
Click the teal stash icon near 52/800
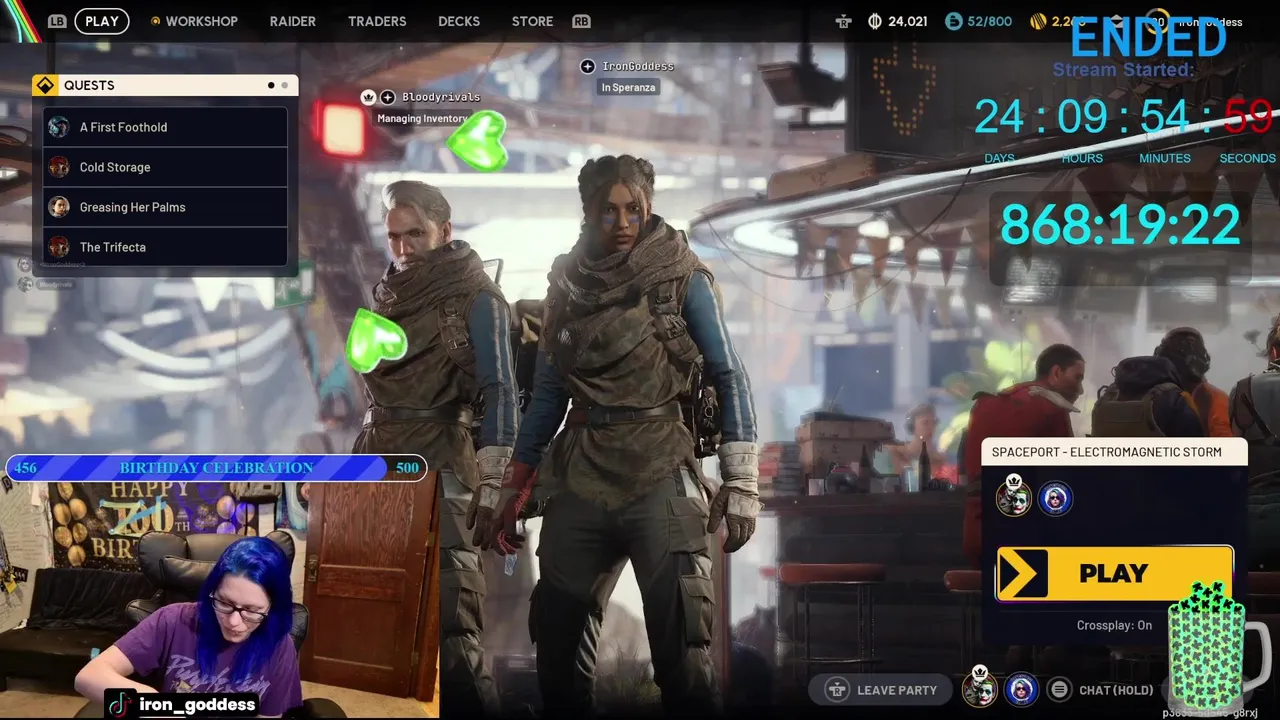coord(954,21)
